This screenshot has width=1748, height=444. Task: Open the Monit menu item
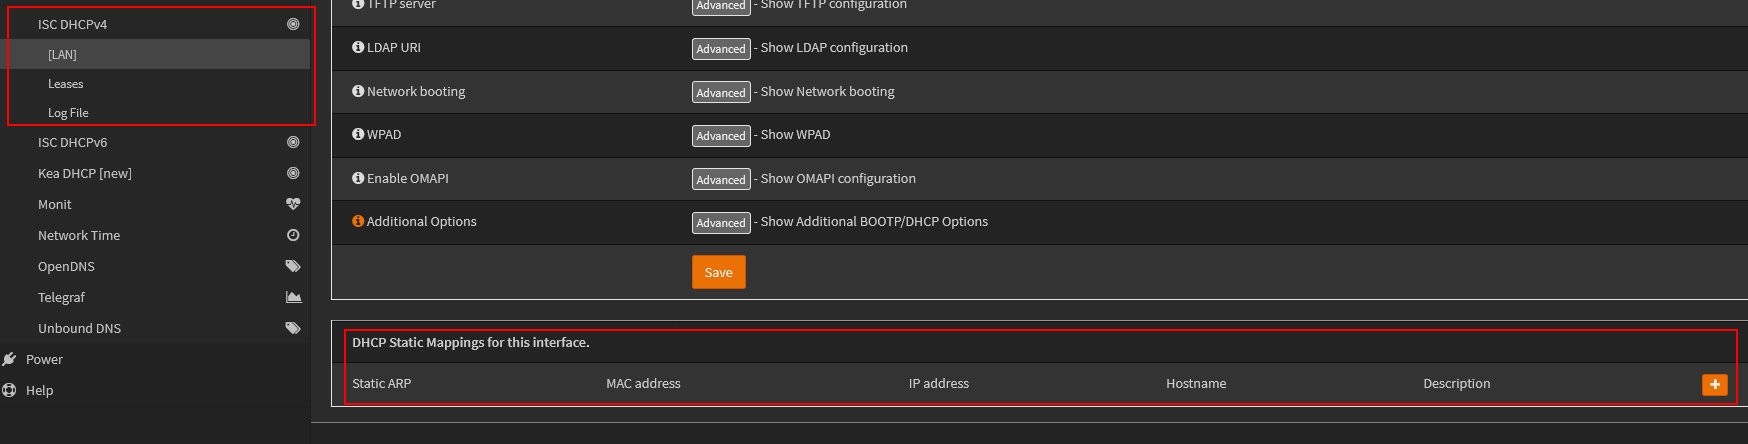pyautogui.click(x=155, y=204)
